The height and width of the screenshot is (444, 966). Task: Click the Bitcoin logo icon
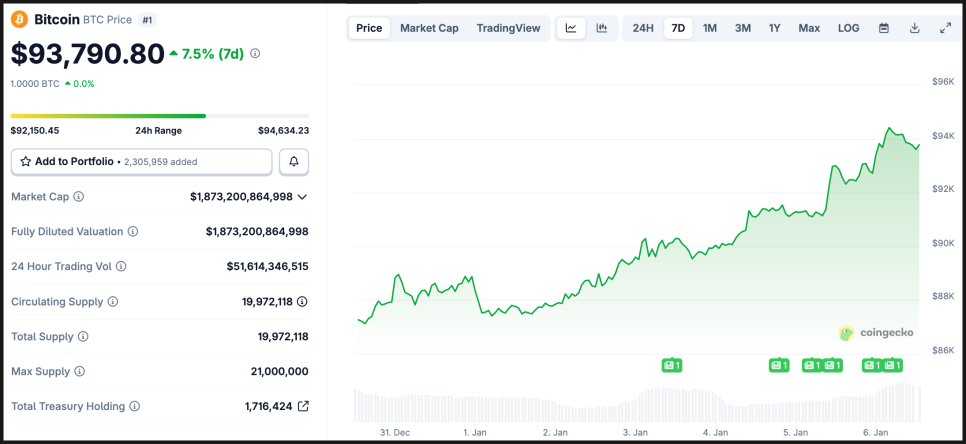[19, 19]
